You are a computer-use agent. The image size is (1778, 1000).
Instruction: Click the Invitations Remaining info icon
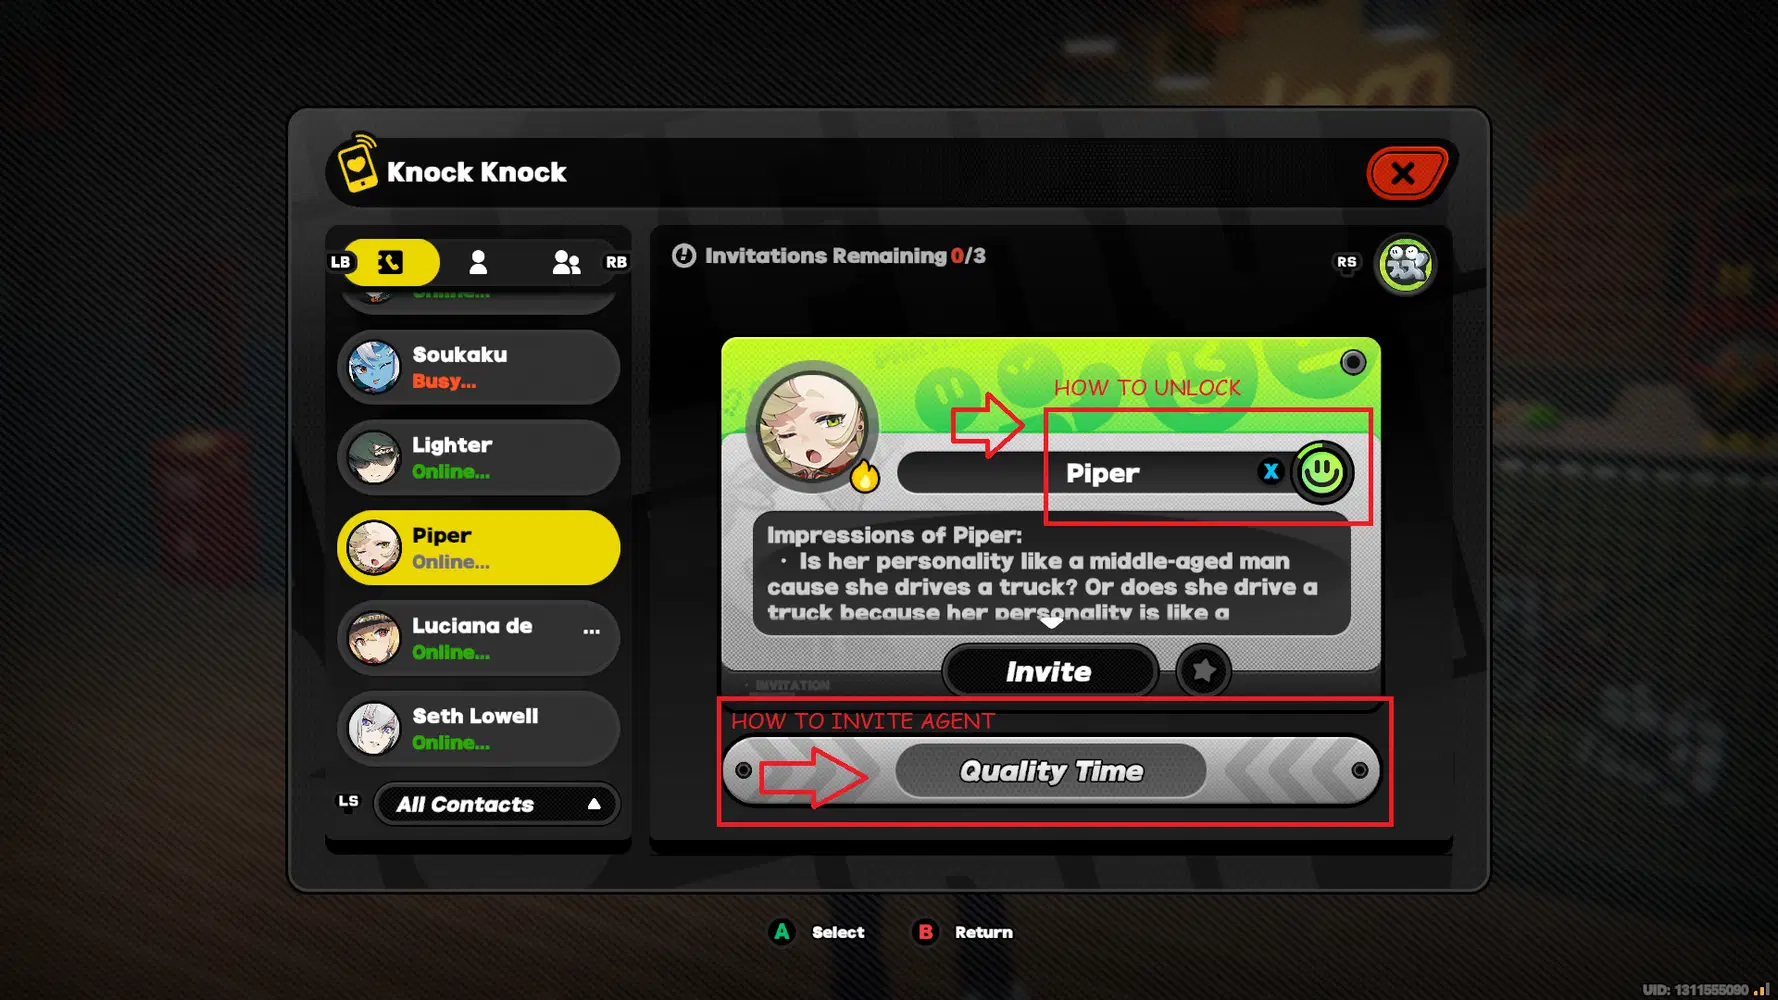(x=684, y=256)
